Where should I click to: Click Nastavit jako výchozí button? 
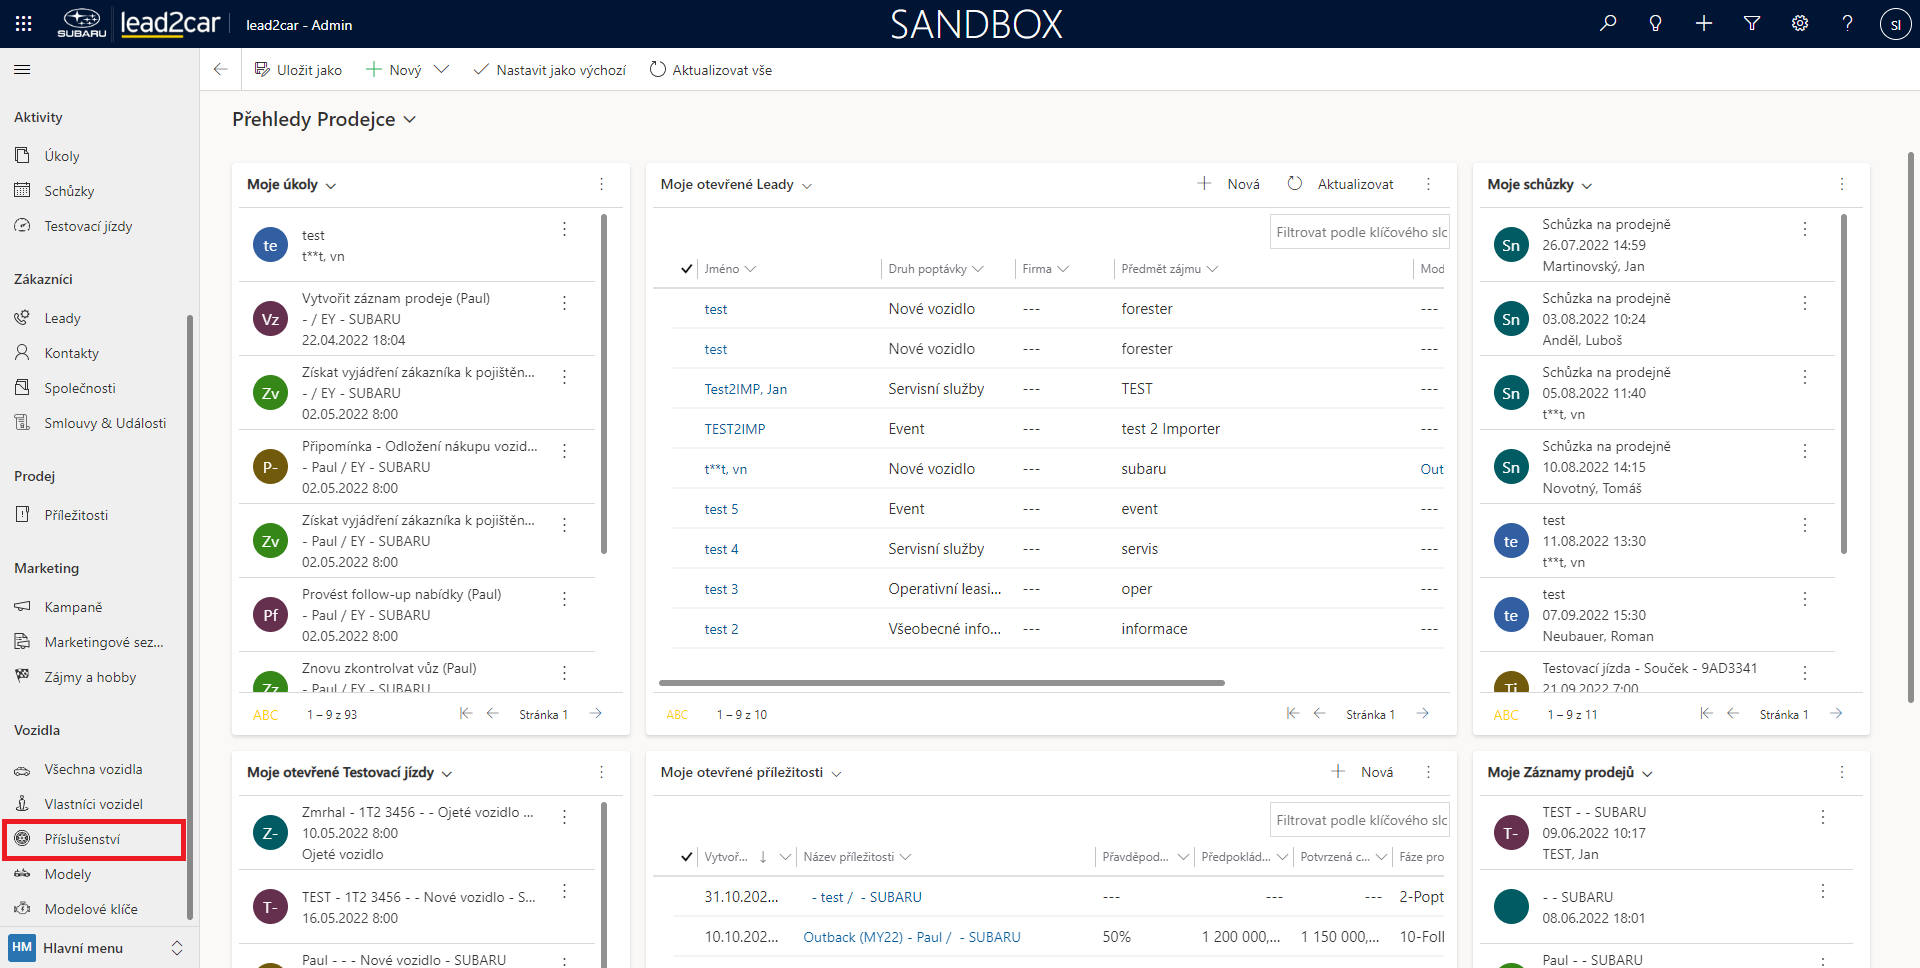tap(550, 70)
